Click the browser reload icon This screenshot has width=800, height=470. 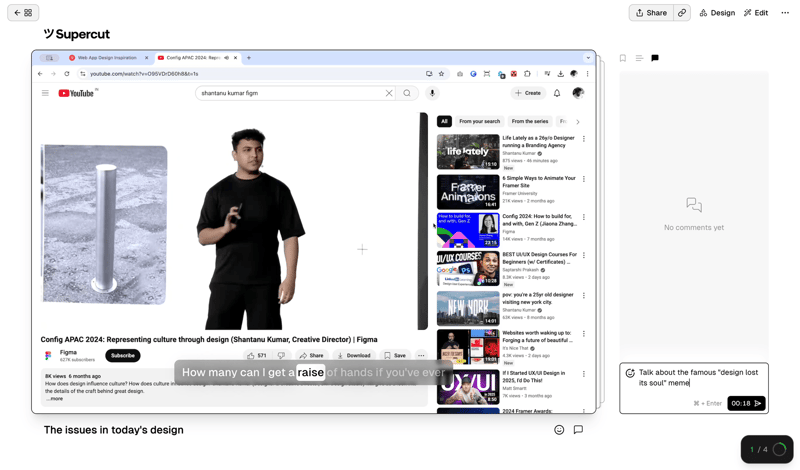click(67, 74)
